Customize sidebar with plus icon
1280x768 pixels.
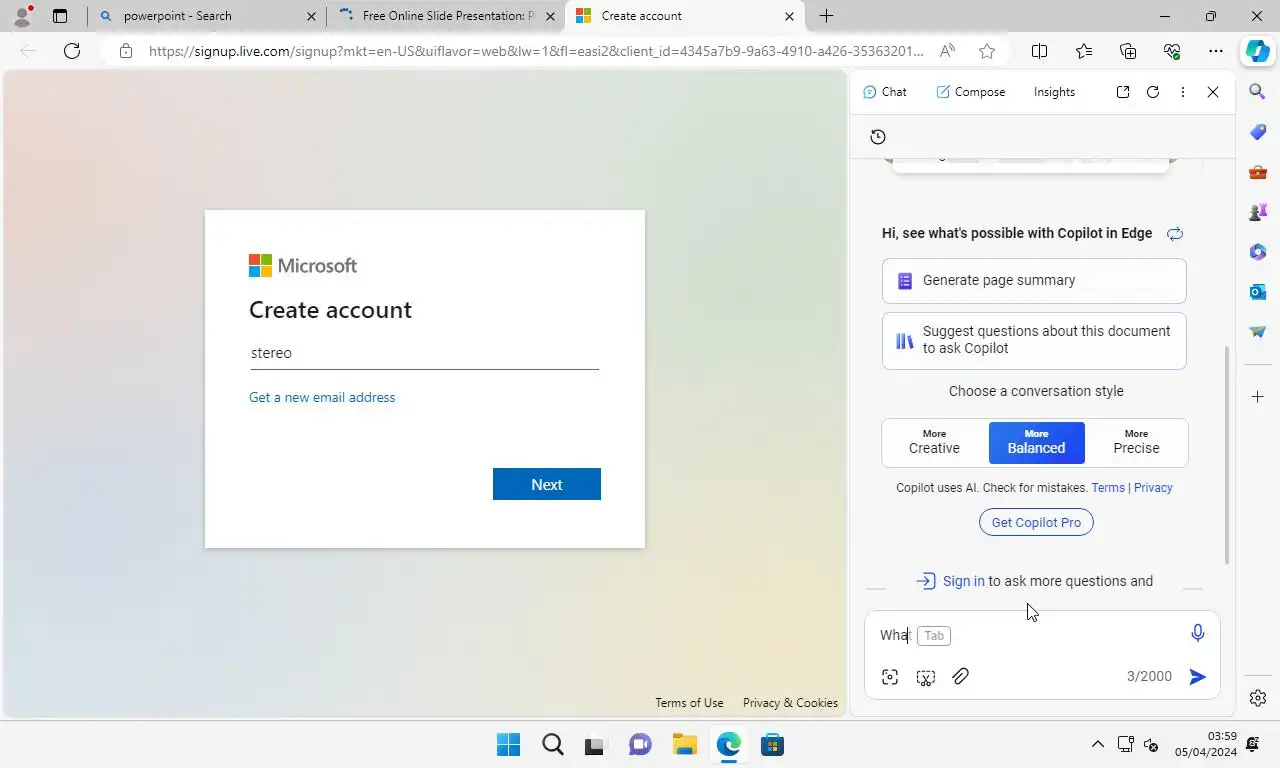(1258, 397)
